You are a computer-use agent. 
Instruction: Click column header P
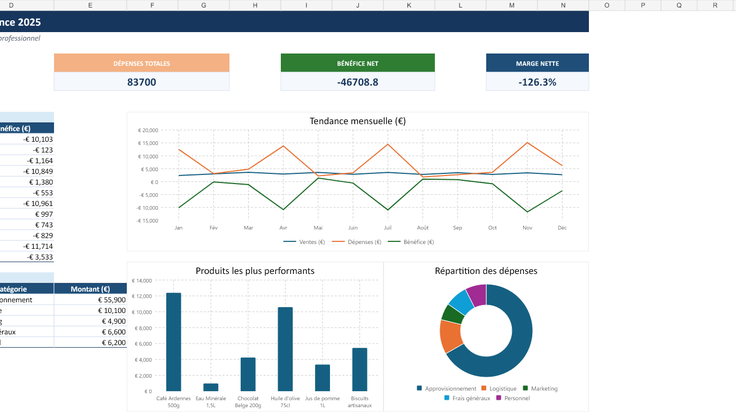pyautogui.click(x=643, y=5)
